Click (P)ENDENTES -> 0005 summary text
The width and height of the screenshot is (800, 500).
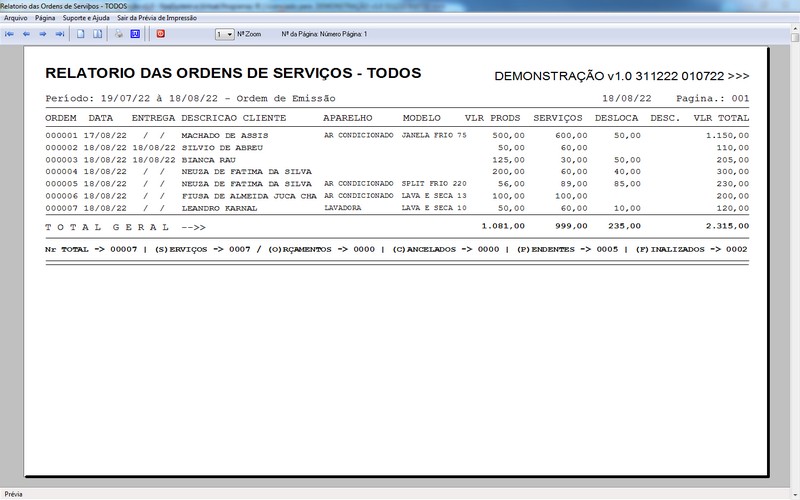coord(567,249)
